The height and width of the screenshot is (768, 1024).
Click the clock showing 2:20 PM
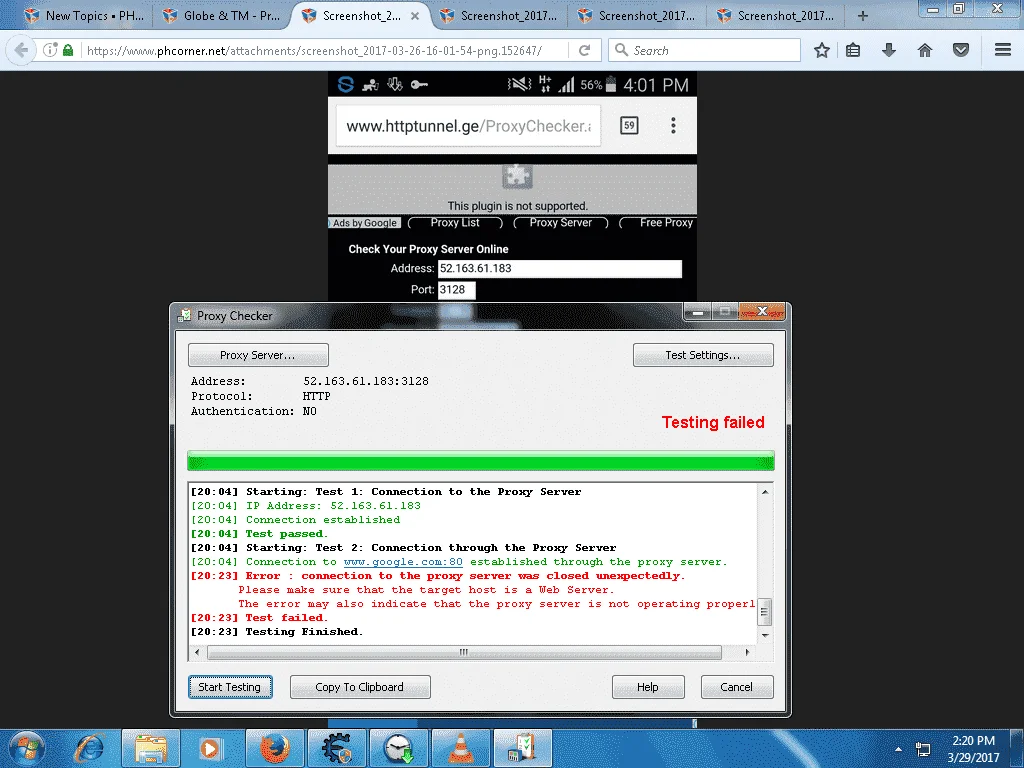click(973, 741)
